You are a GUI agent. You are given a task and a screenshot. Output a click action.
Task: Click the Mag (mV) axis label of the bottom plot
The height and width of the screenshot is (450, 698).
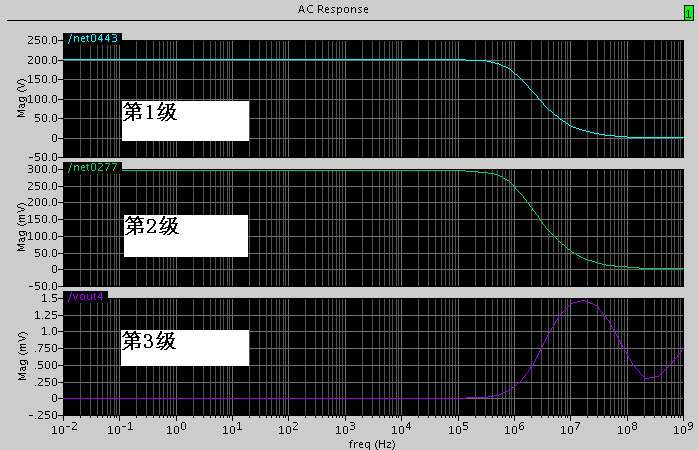(x=22, y=356)
